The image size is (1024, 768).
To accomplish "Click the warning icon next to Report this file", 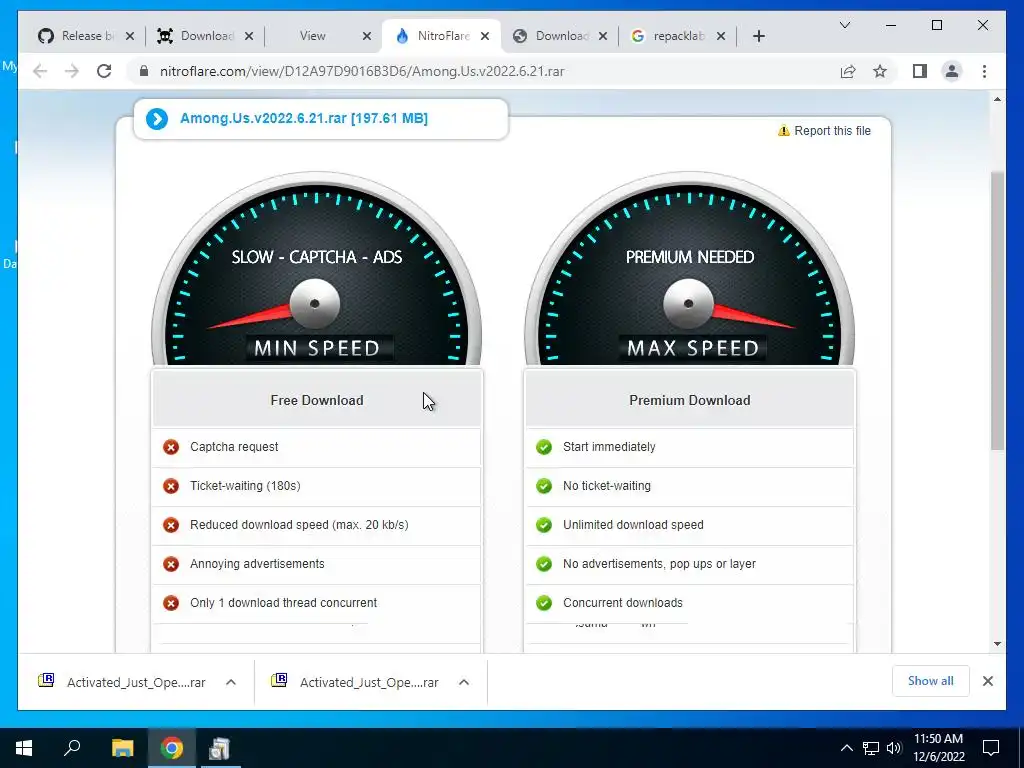I will (784, 131).
